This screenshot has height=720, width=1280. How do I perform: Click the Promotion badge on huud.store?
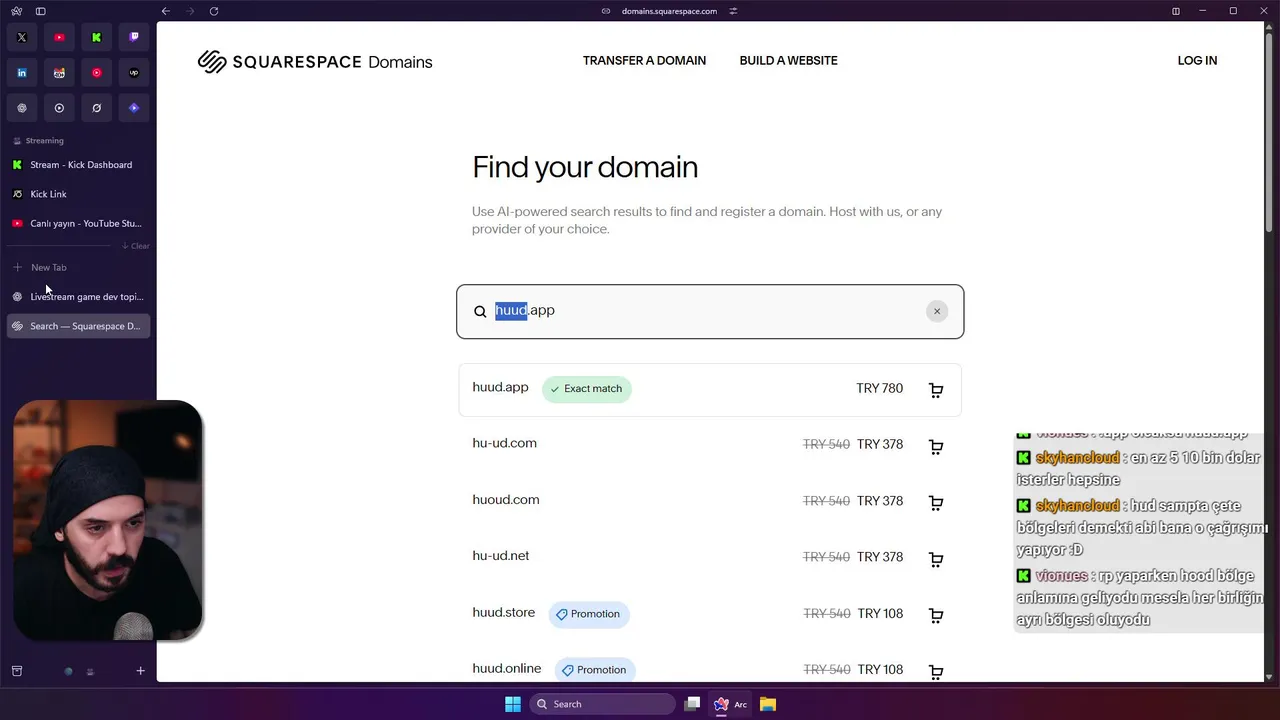[x=589, y=614]
